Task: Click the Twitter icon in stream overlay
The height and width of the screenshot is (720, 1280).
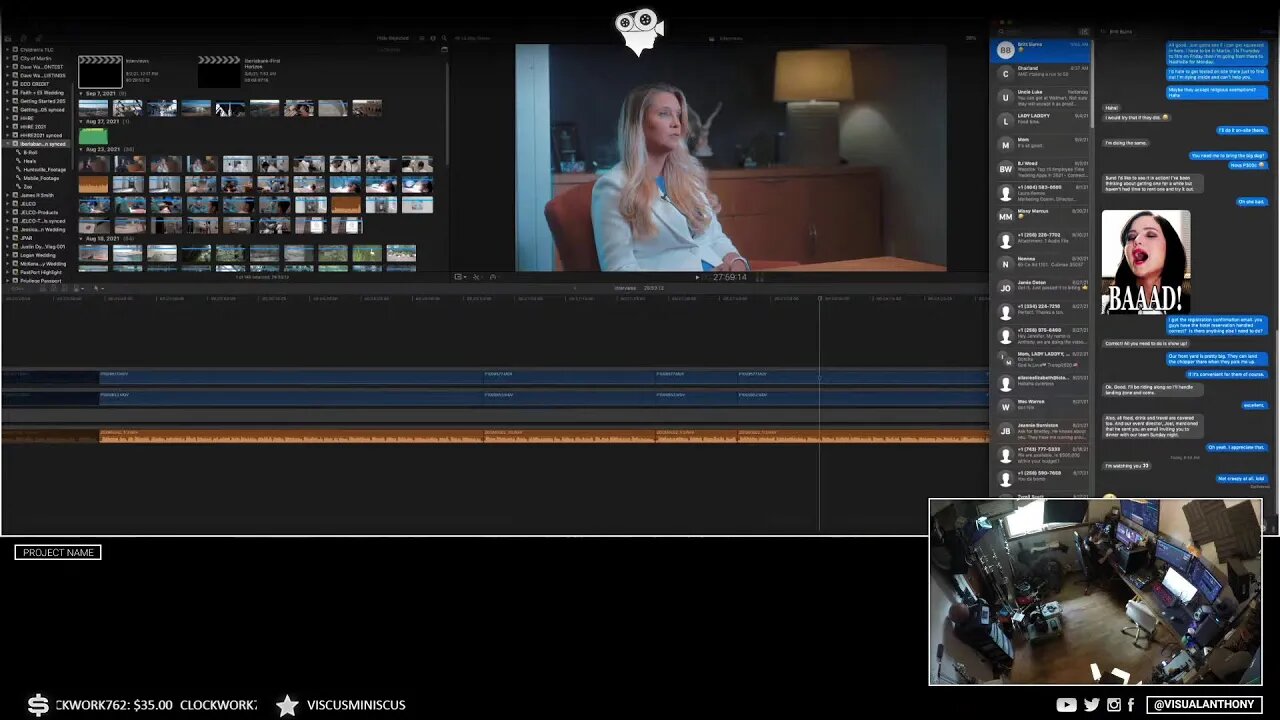Action: pyautogui.click(x=1091, y=705)
